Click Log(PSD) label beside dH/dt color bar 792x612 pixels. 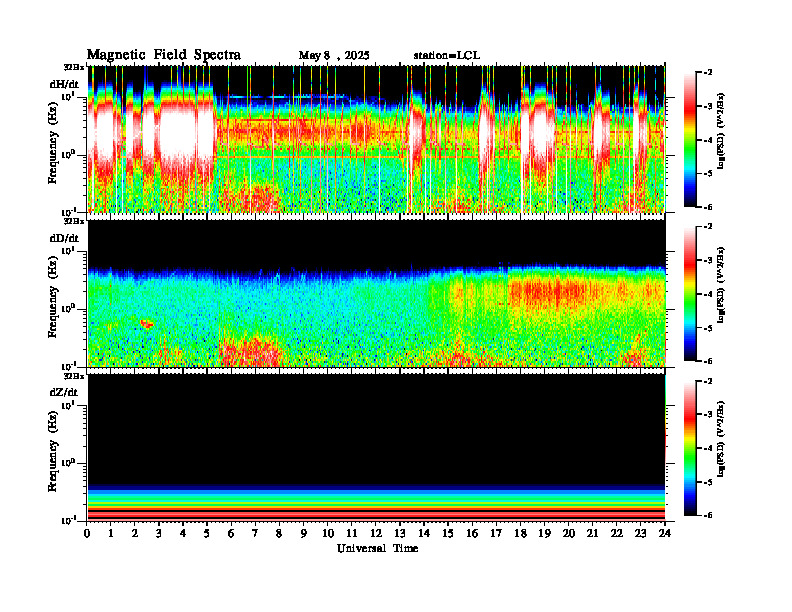tap(720, 131)
